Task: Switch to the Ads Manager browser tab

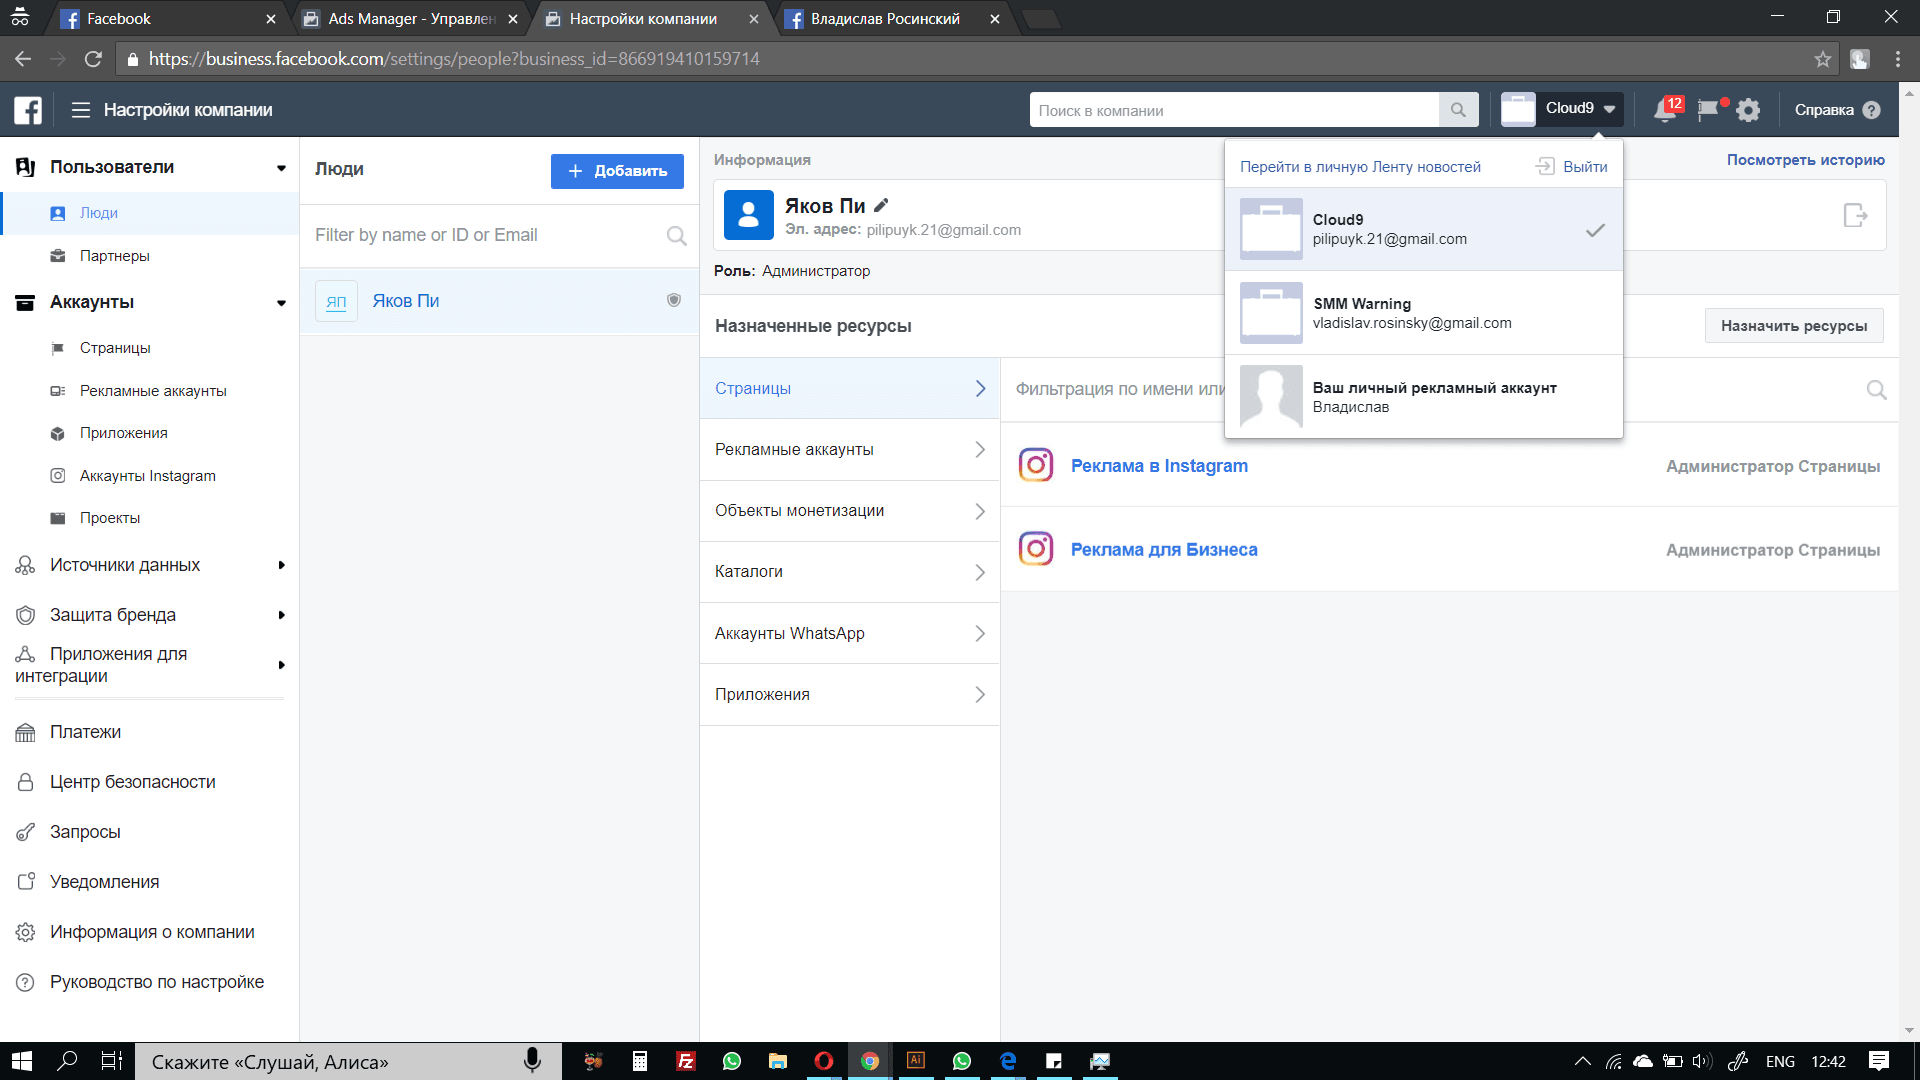Action: coord(412,19)
